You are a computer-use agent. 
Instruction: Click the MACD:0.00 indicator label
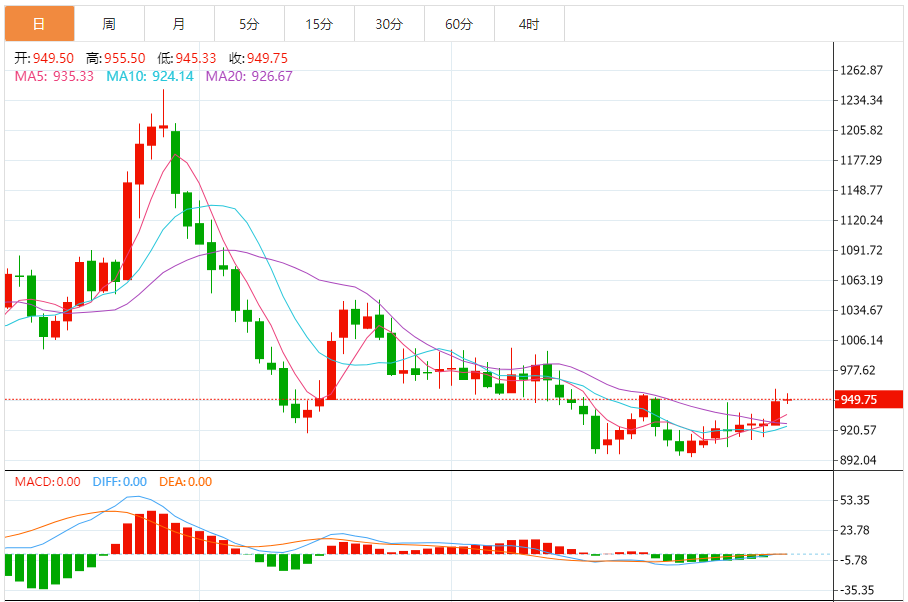coord(47,482)
